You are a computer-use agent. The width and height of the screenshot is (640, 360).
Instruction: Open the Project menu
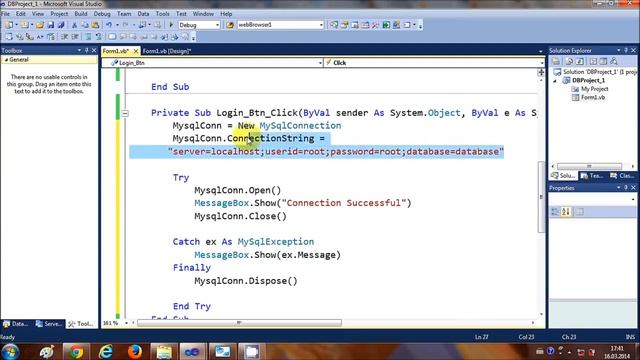(59, 14)
